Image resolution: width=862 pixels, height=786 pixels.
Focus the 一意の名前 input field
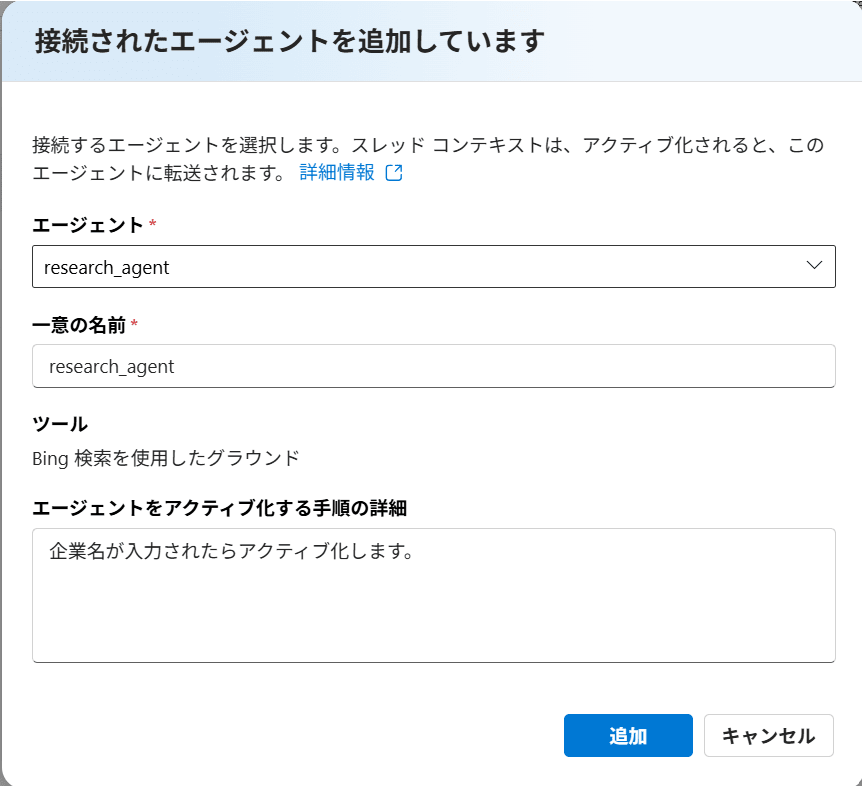pos(434,366)
